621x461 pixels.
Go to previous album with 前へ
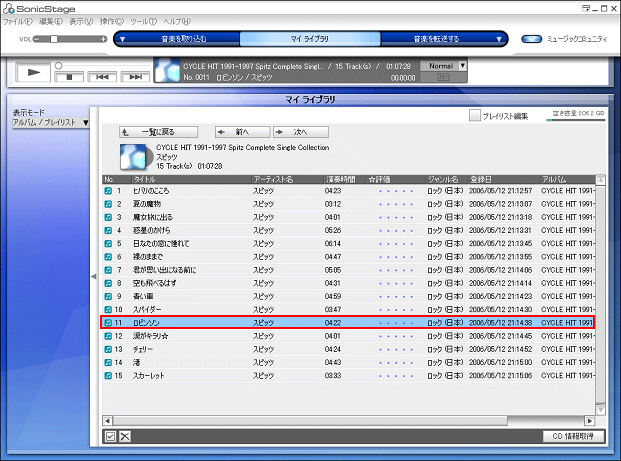pos(242,132)
